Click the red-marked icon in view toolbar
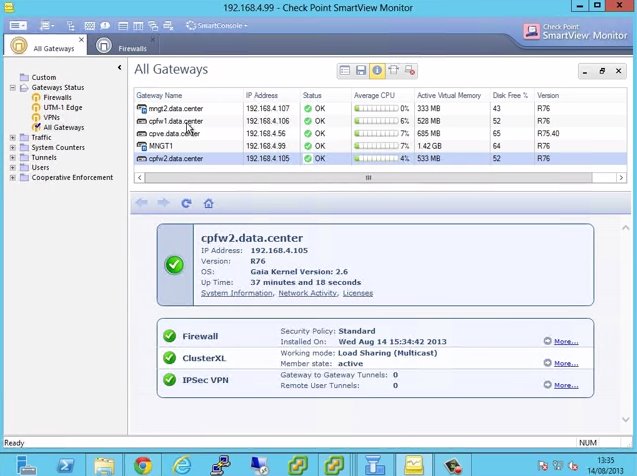Viewport: 637px width, 476px height. 410,71
